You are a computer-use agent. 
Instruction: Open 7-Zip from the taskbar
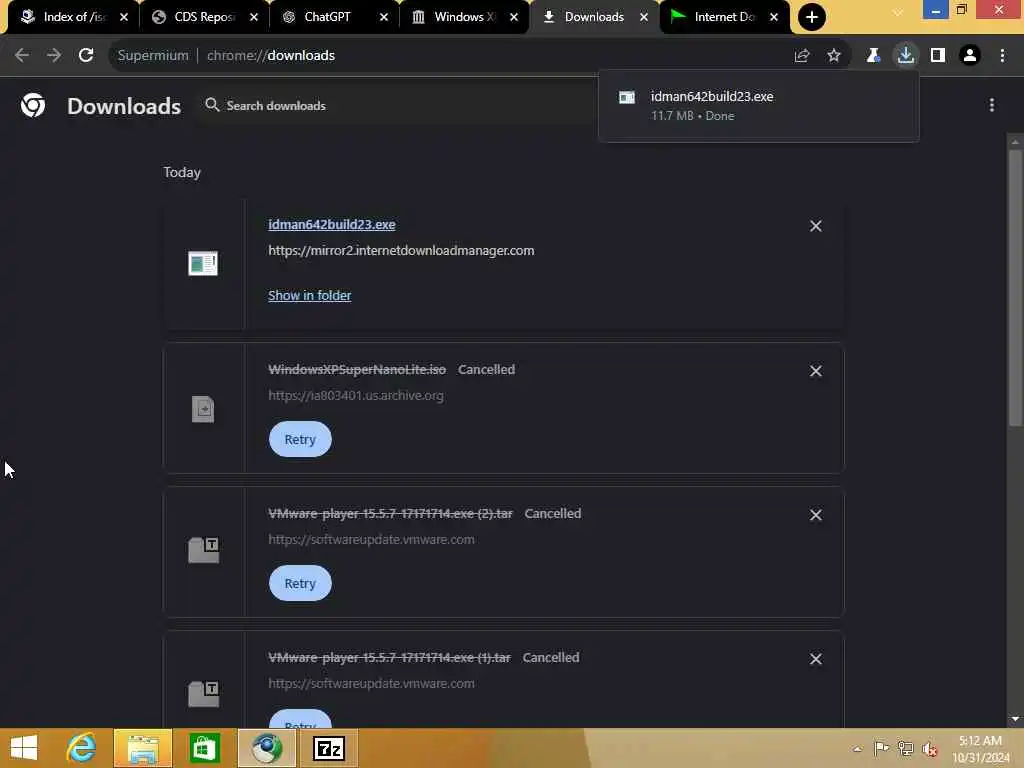pos(328,748)
